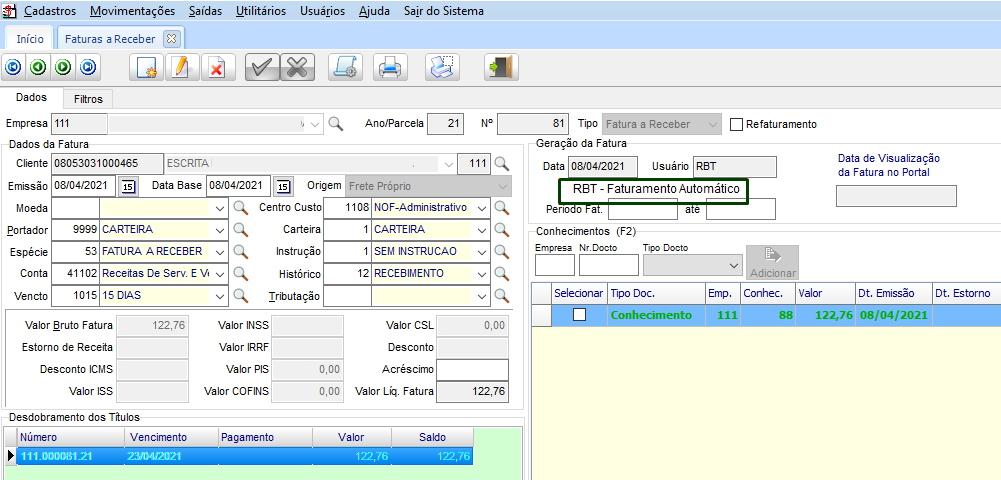
Task: Enable the Refaturamento checkbox
Action: coord(737,124)
